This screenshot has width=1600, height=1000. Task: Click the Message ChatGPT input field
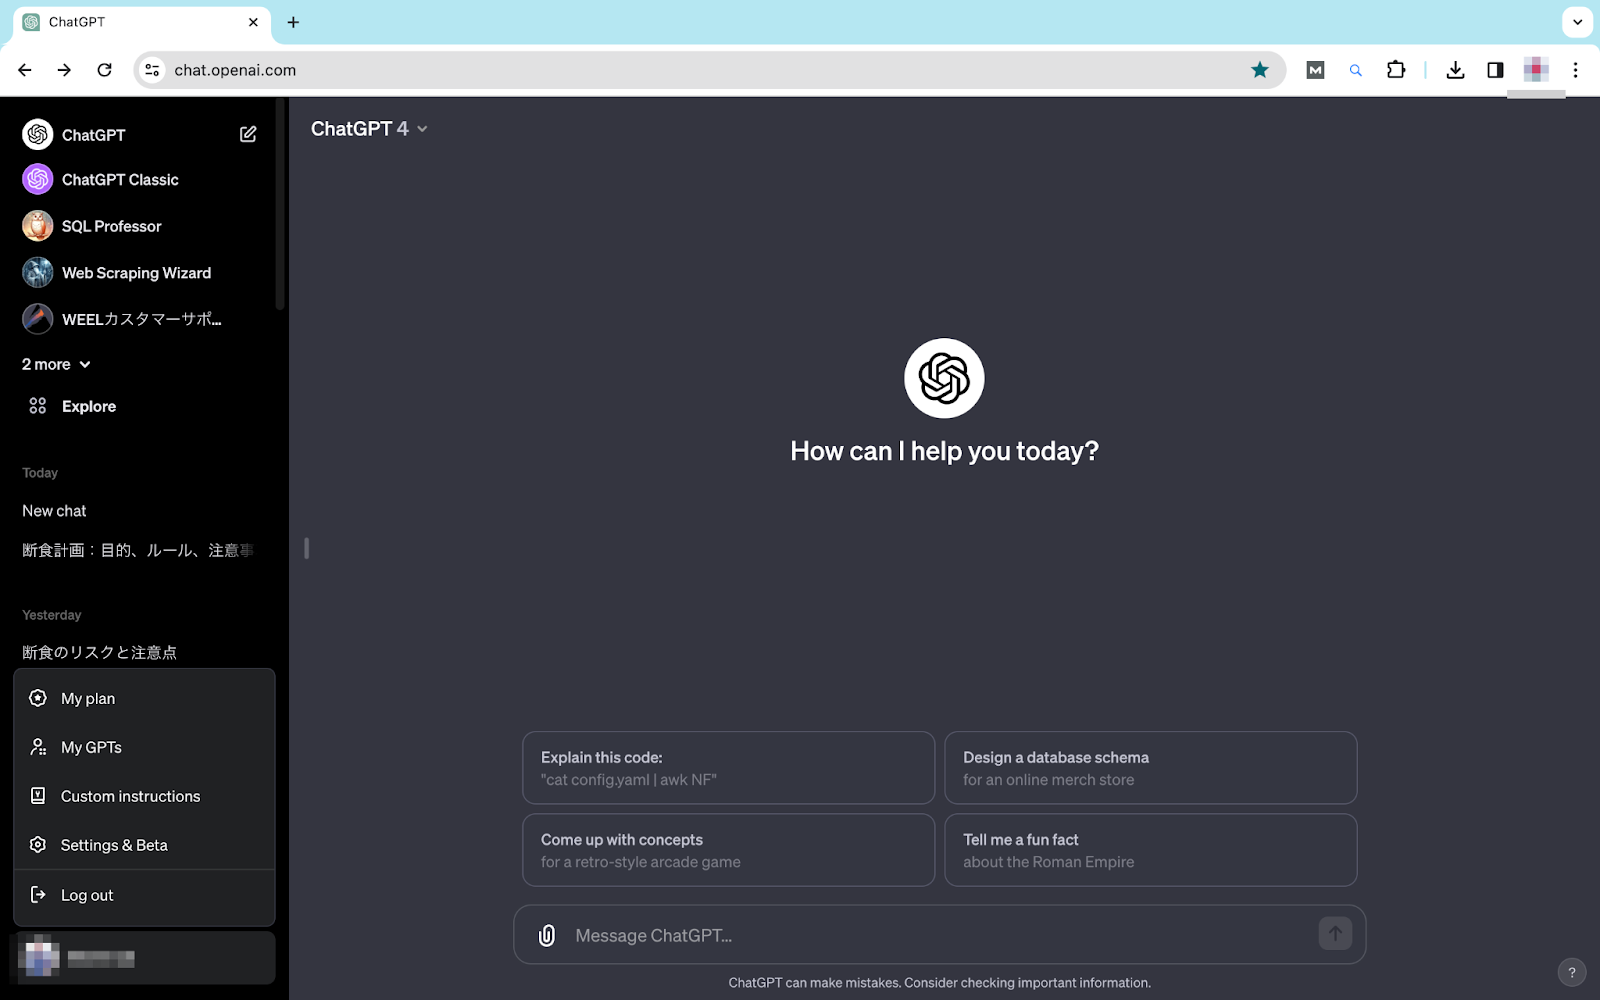point(940,935)
